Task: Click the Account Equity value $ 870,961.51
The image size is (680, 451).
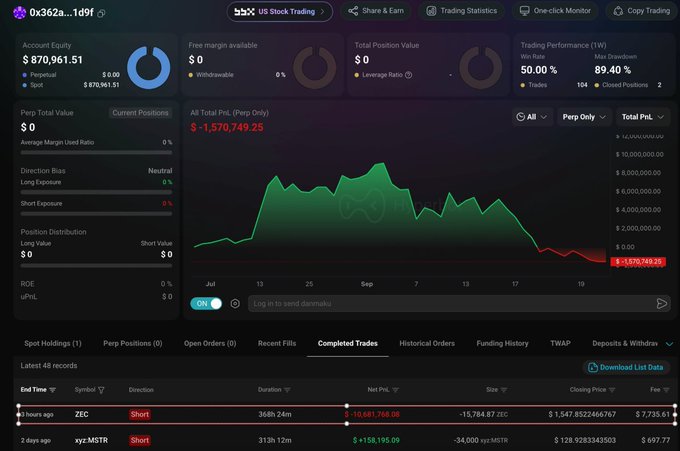Action: (52, 60)
